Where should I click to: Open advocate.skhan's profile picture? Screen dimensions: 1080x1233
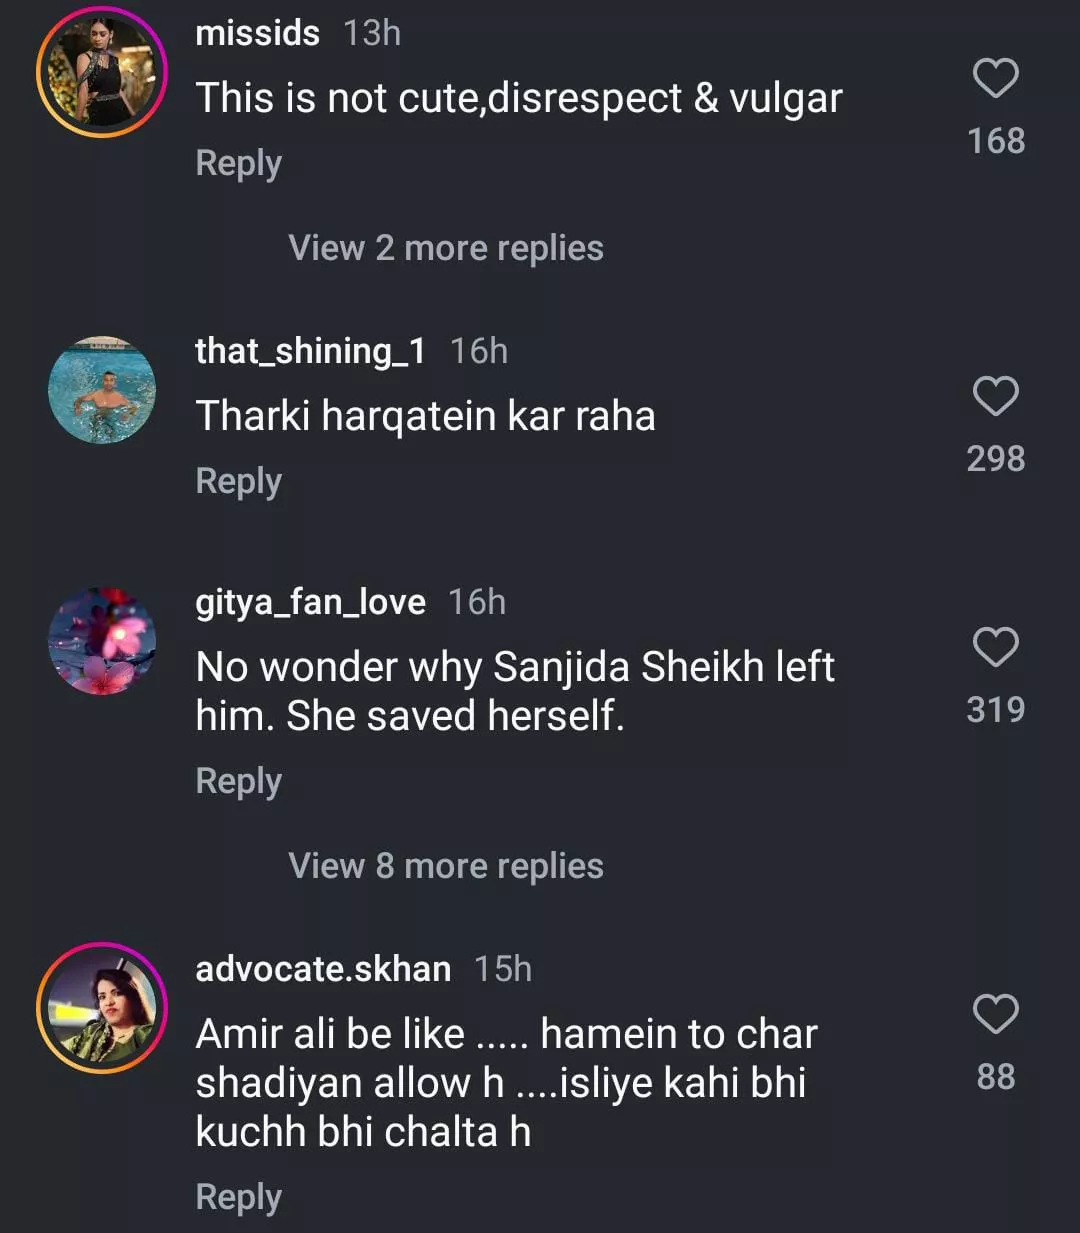click(x=102, y=1008)
